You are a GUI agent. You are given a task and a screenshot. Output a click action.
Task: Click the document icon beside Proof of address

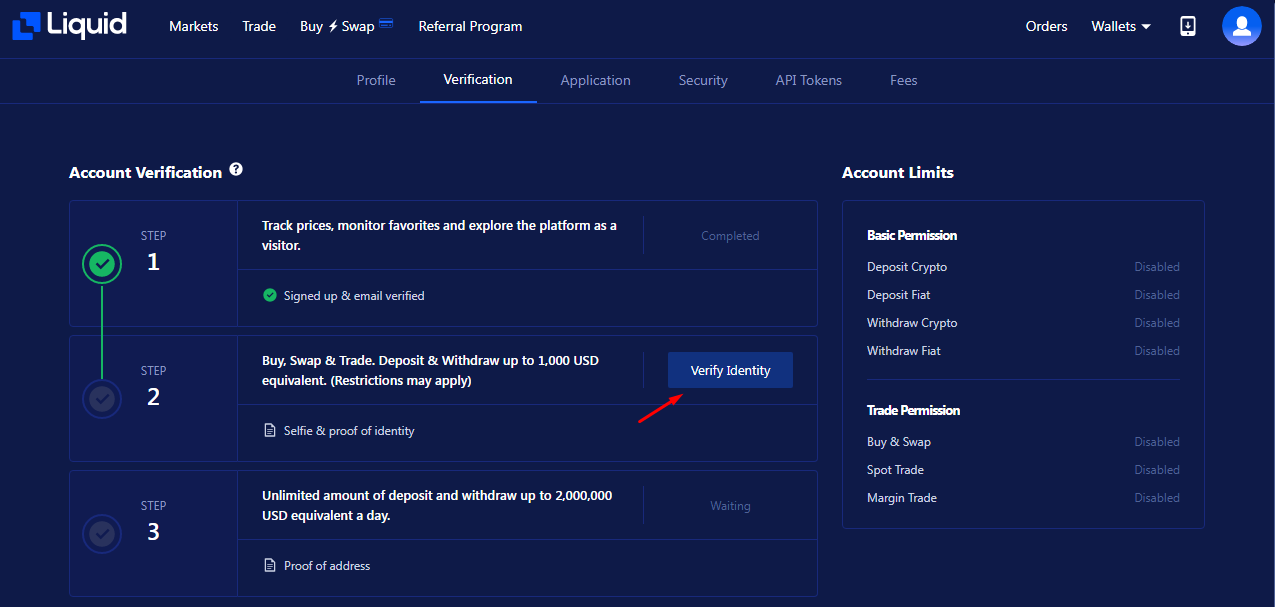(x=269, y=566)
